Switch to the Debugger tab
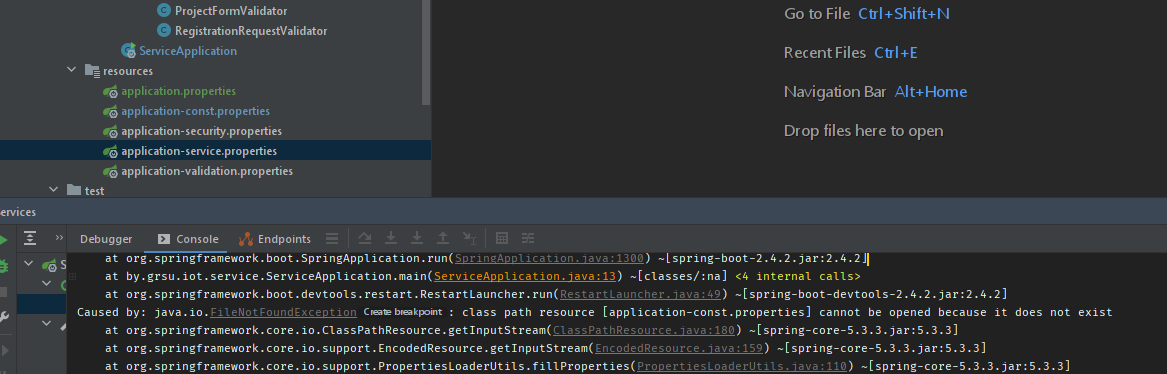 tap(106, 239)
